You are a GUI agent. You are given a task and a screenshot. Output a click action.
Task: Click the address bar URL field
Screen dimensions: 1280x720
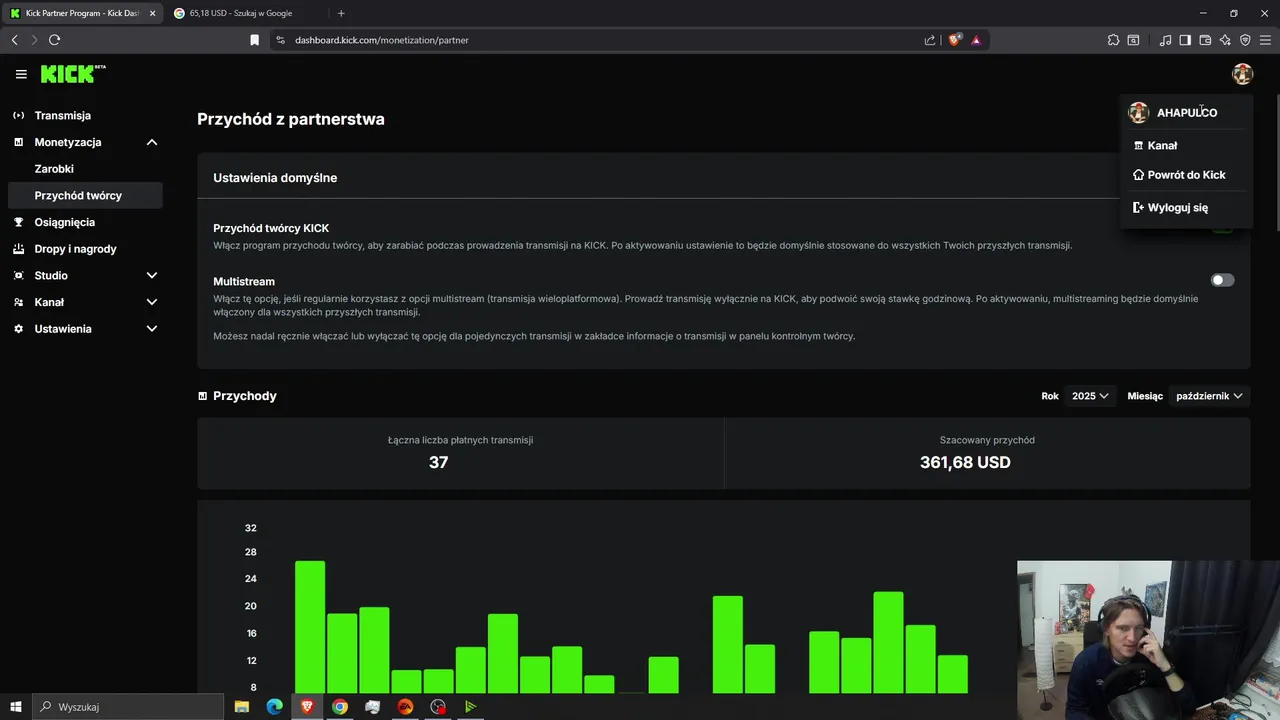[600, 40]
